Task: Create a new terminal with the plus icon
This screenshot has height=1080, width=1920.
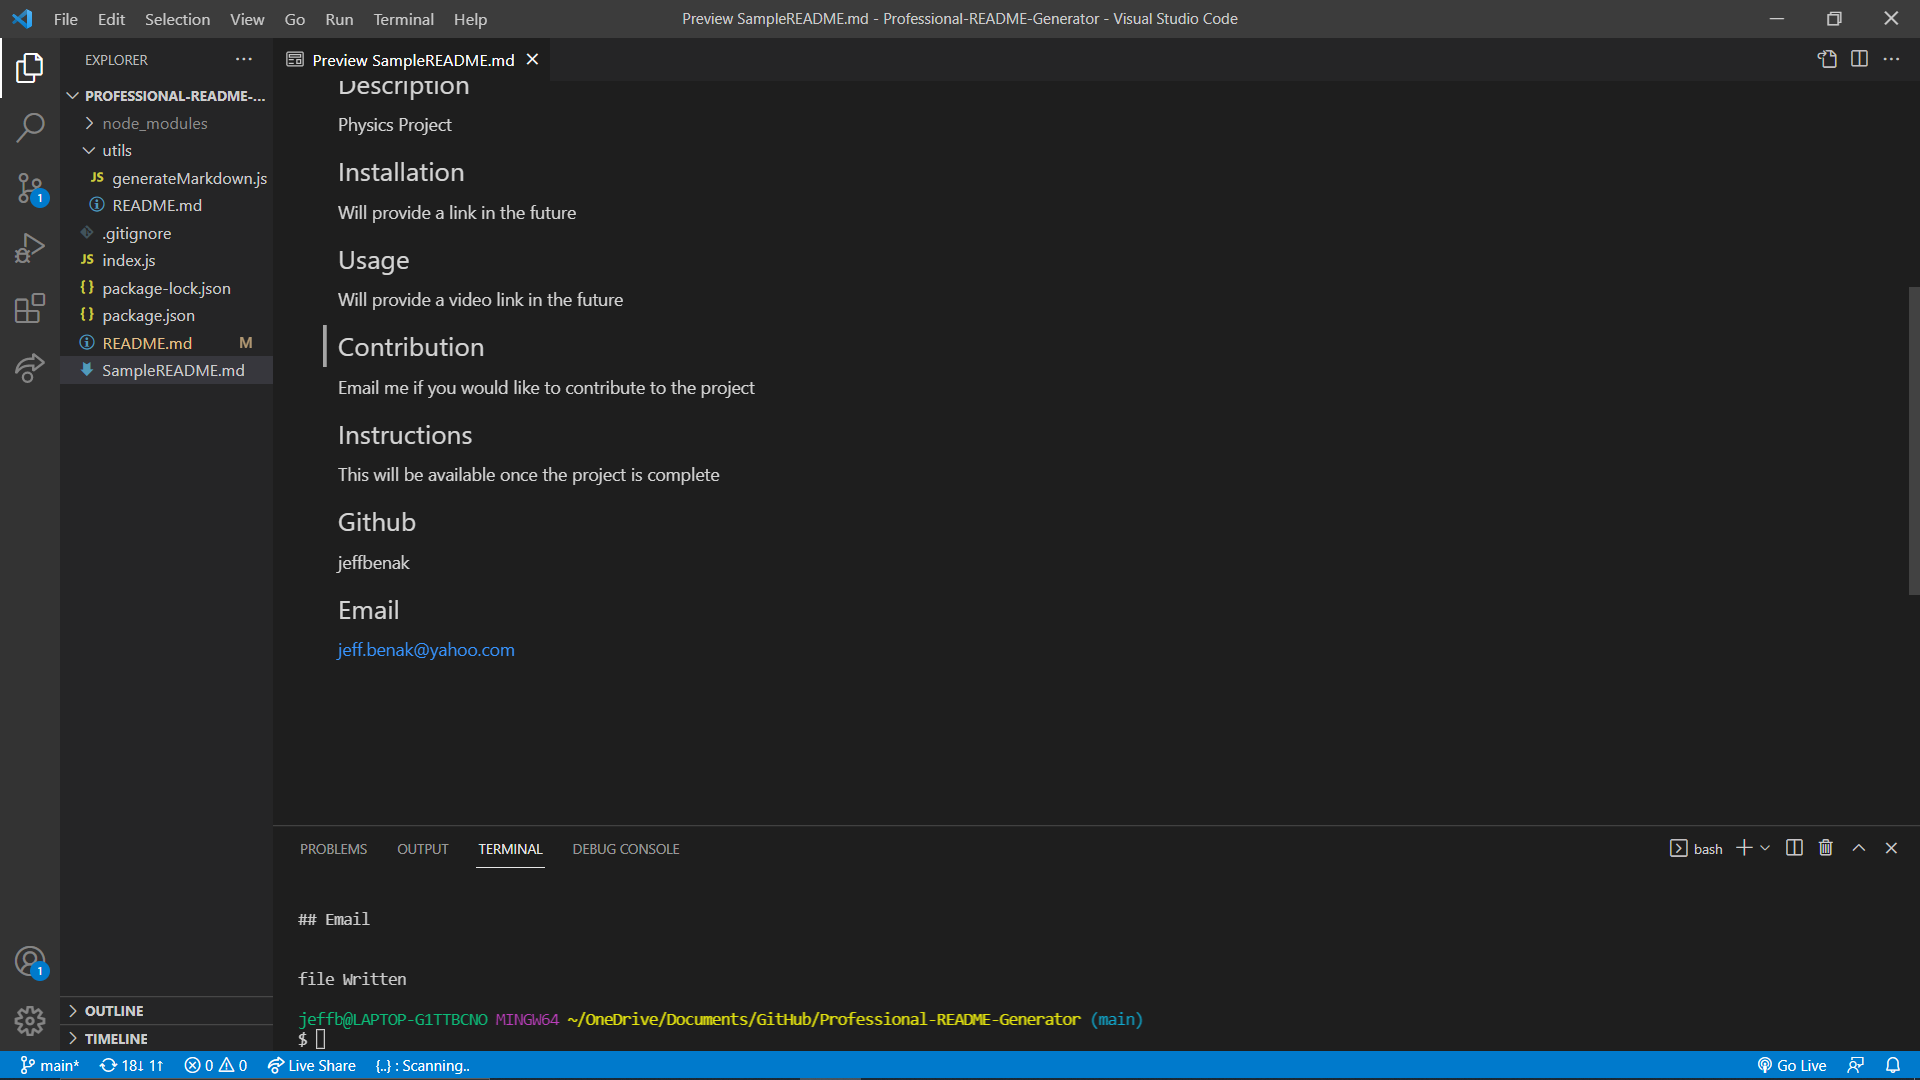Action: tap(1743, 847)
